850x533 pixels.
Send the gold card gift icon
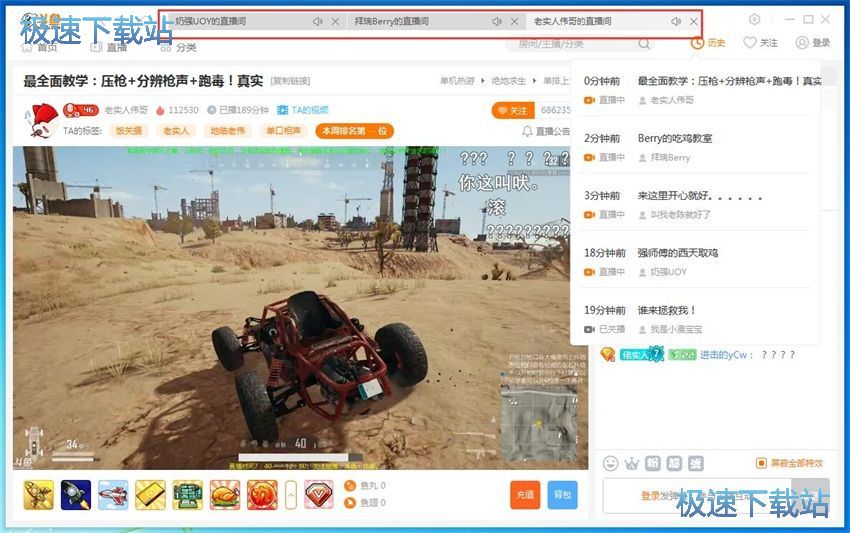coord(150,495)
